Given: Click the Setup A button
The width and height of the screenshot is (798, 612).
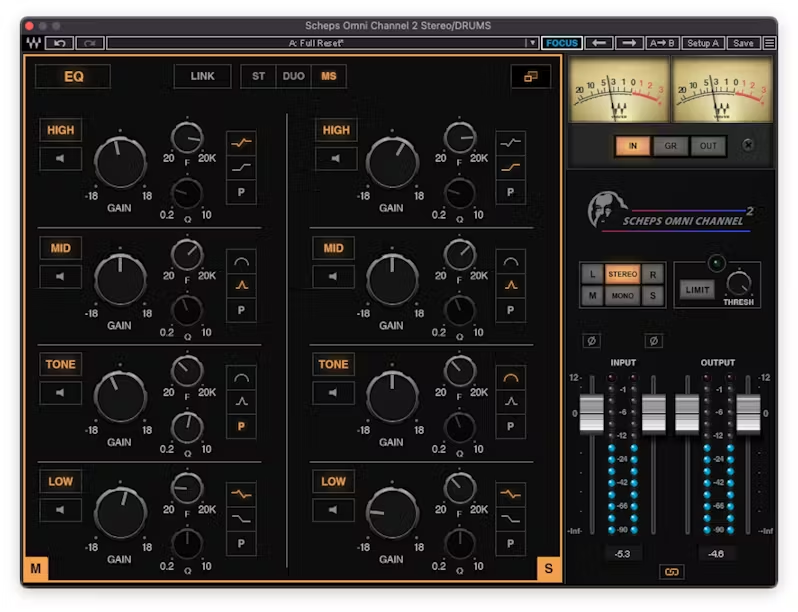Looking at the screenshot, I should pos(703,43).
